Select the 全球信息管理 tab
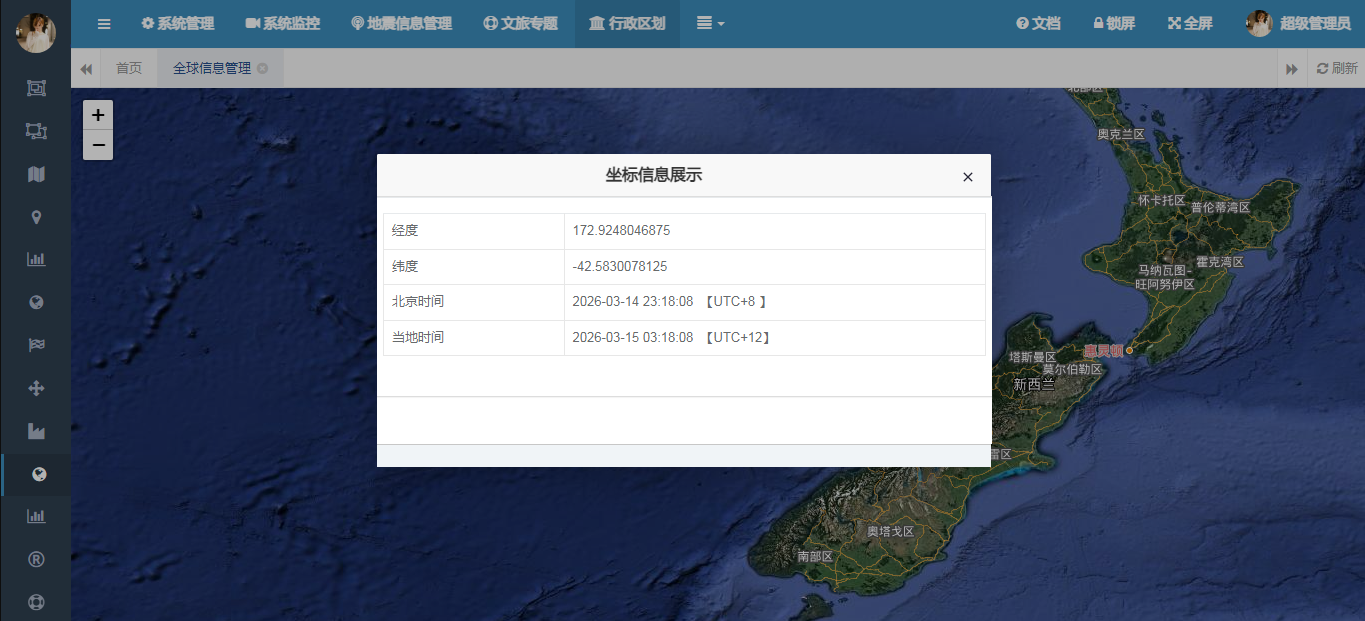The width and height of the screenshot is (1365, 621). [x=212, y=68]
